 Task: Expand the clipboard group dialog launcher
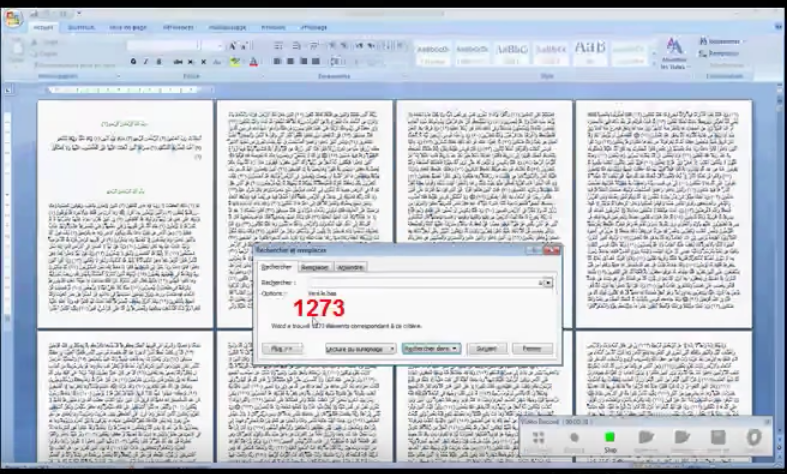tap(118, 76)
